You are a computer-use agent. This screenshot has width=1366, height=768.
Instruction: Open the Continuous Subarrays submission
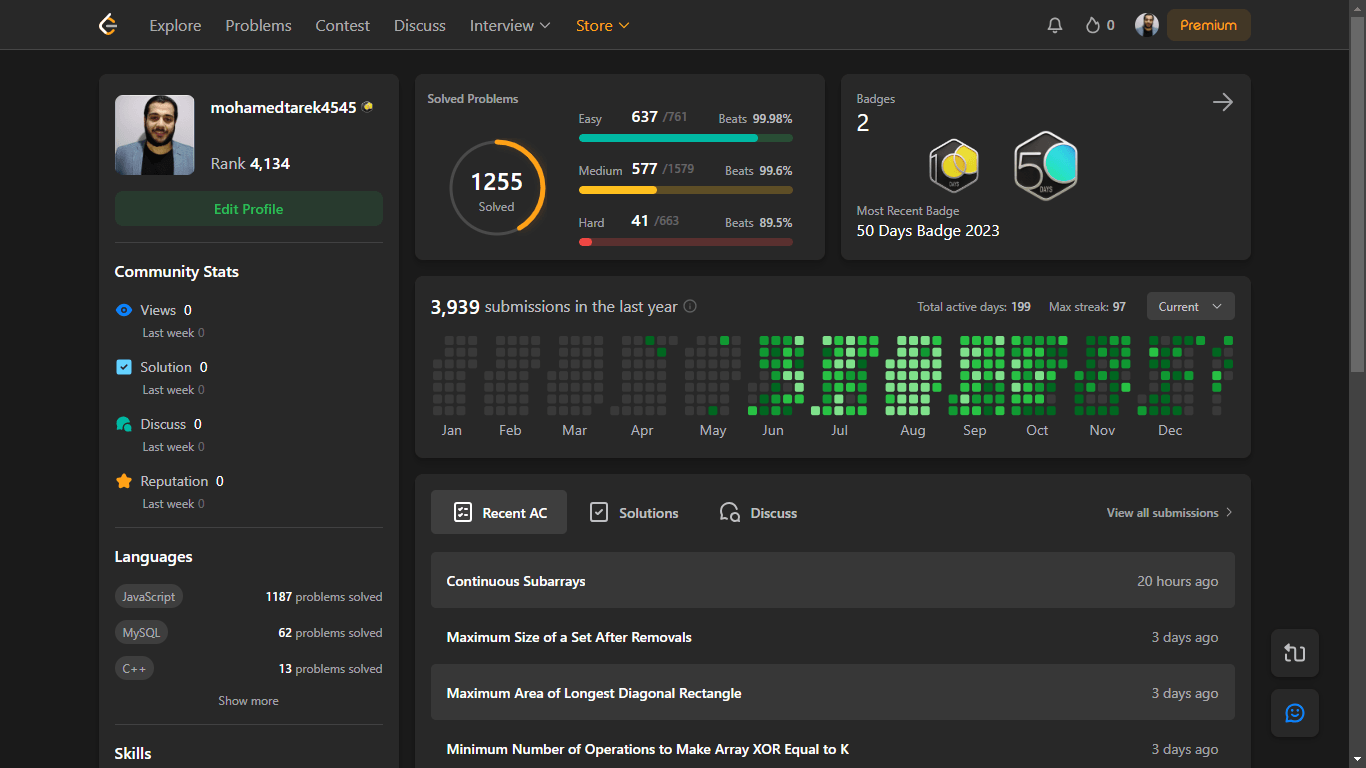(x=833, y=581)
